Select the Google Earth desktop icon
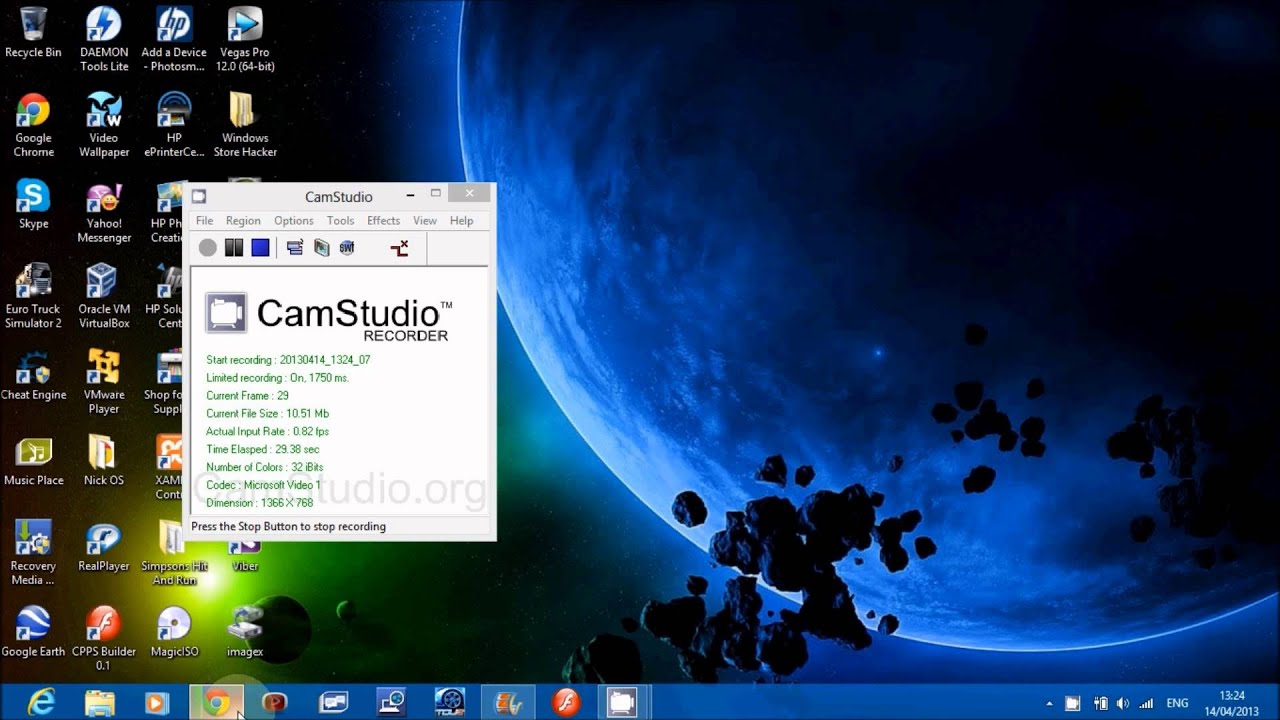This screenshot has height=720, width=1280. (33, 632)
